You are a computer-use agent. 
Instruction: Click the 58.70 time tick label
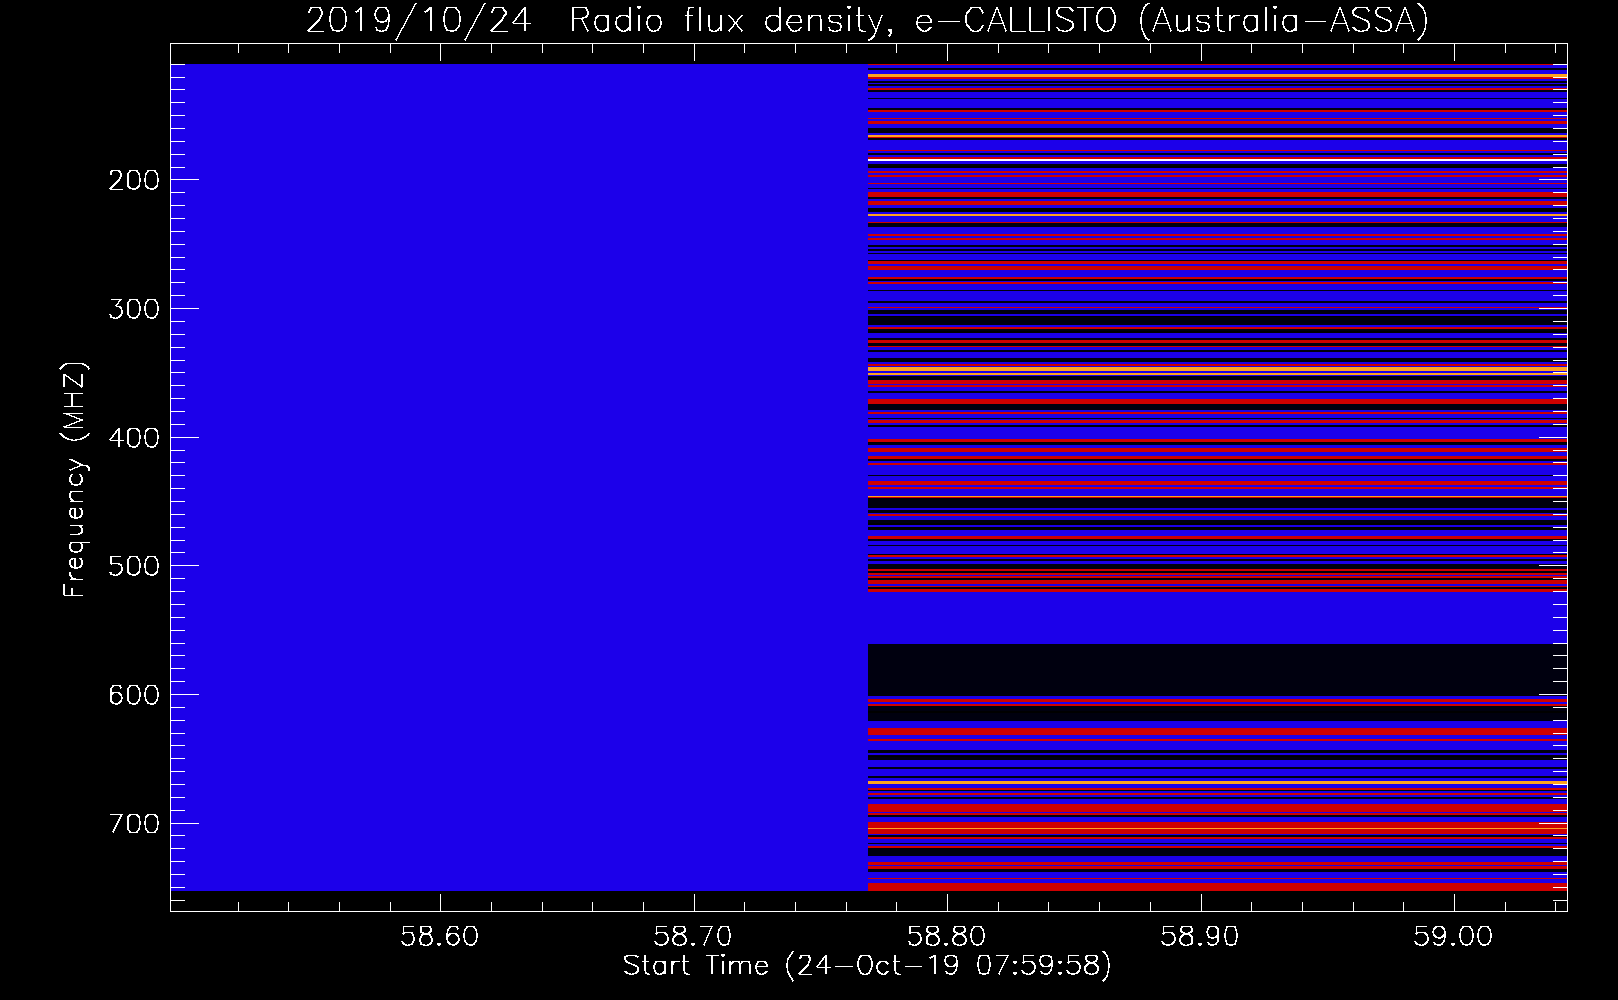[x=693, y=936]
